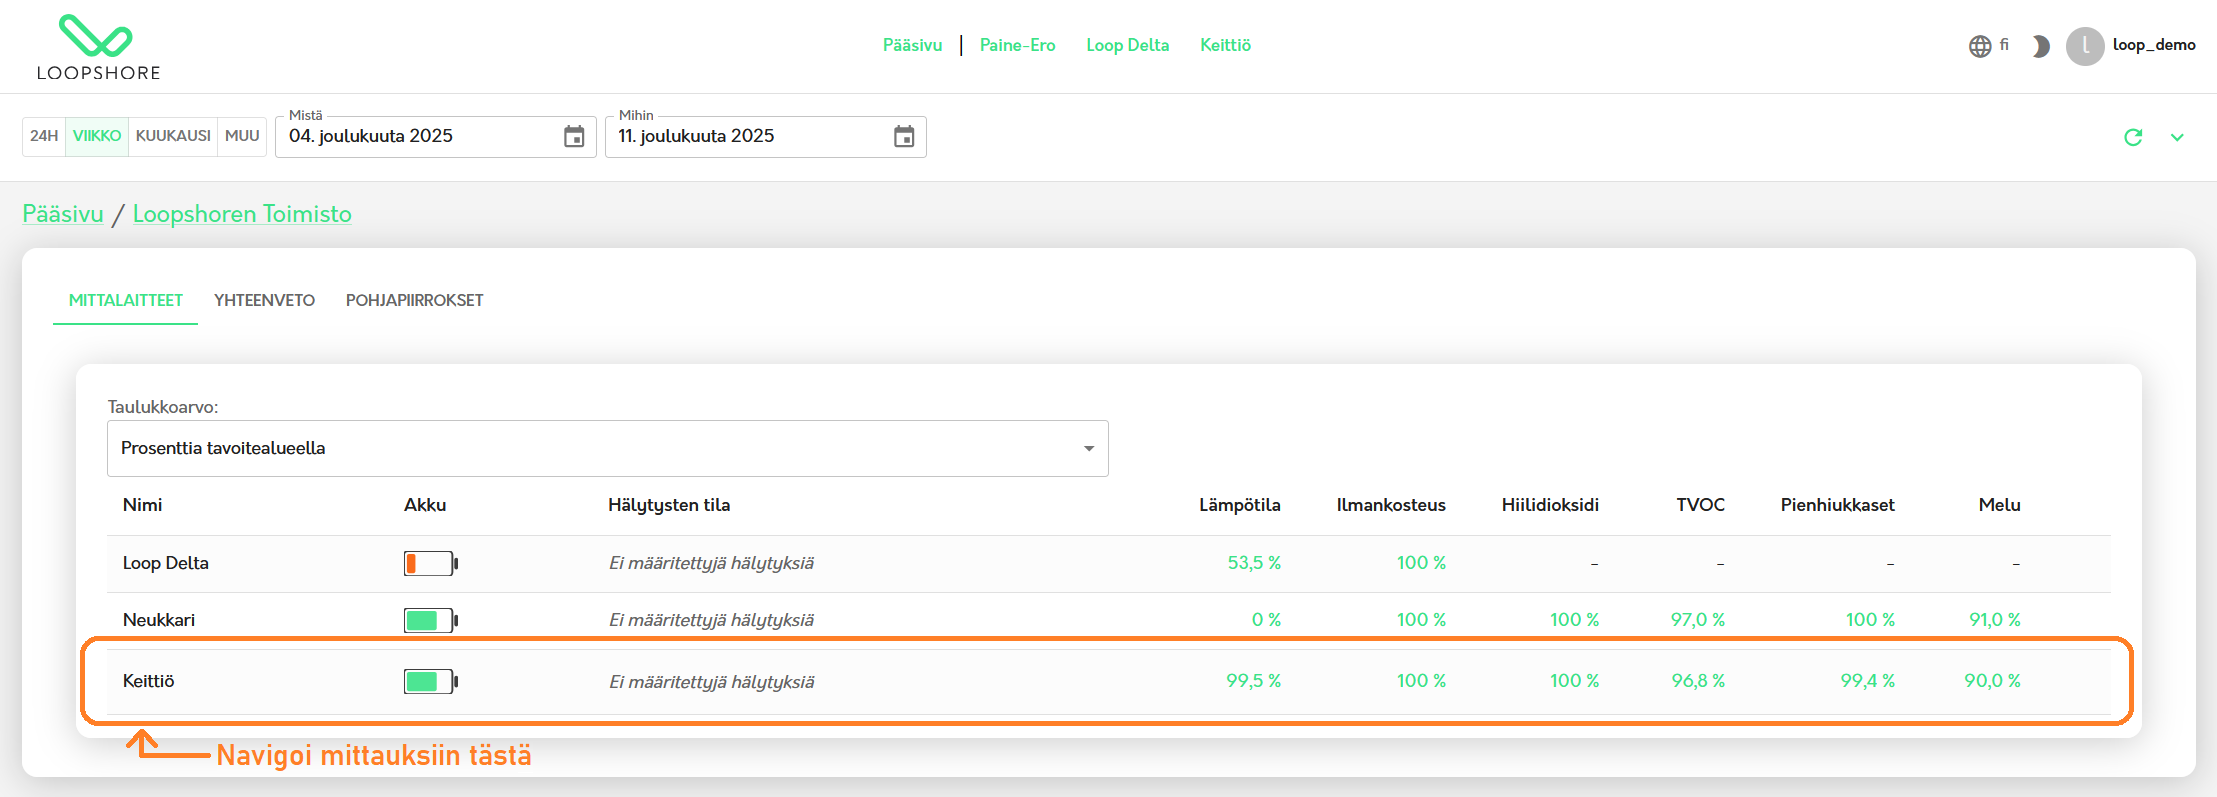Viewport: 2217px width, 797px height.
Task: Open the Neukkari device row
Action: [x=1108, y=620]
